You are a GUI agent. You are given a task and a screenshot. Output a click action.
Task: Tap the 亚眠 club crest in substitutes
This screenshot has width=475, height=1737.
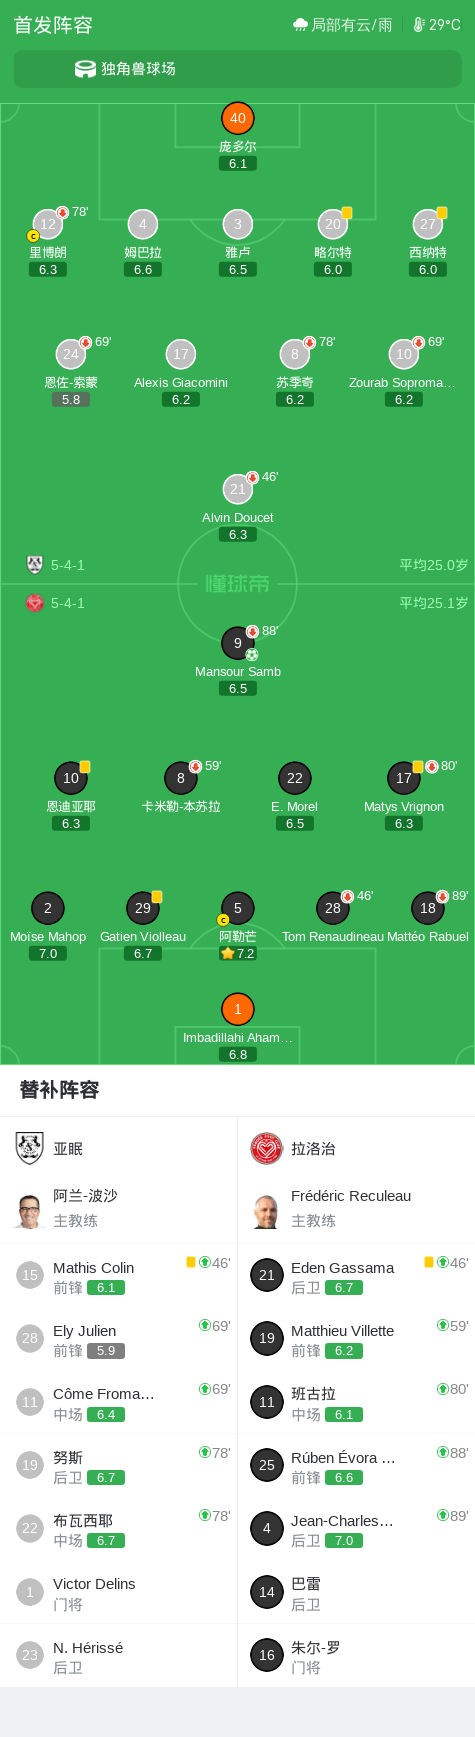tap(30, 1148)
